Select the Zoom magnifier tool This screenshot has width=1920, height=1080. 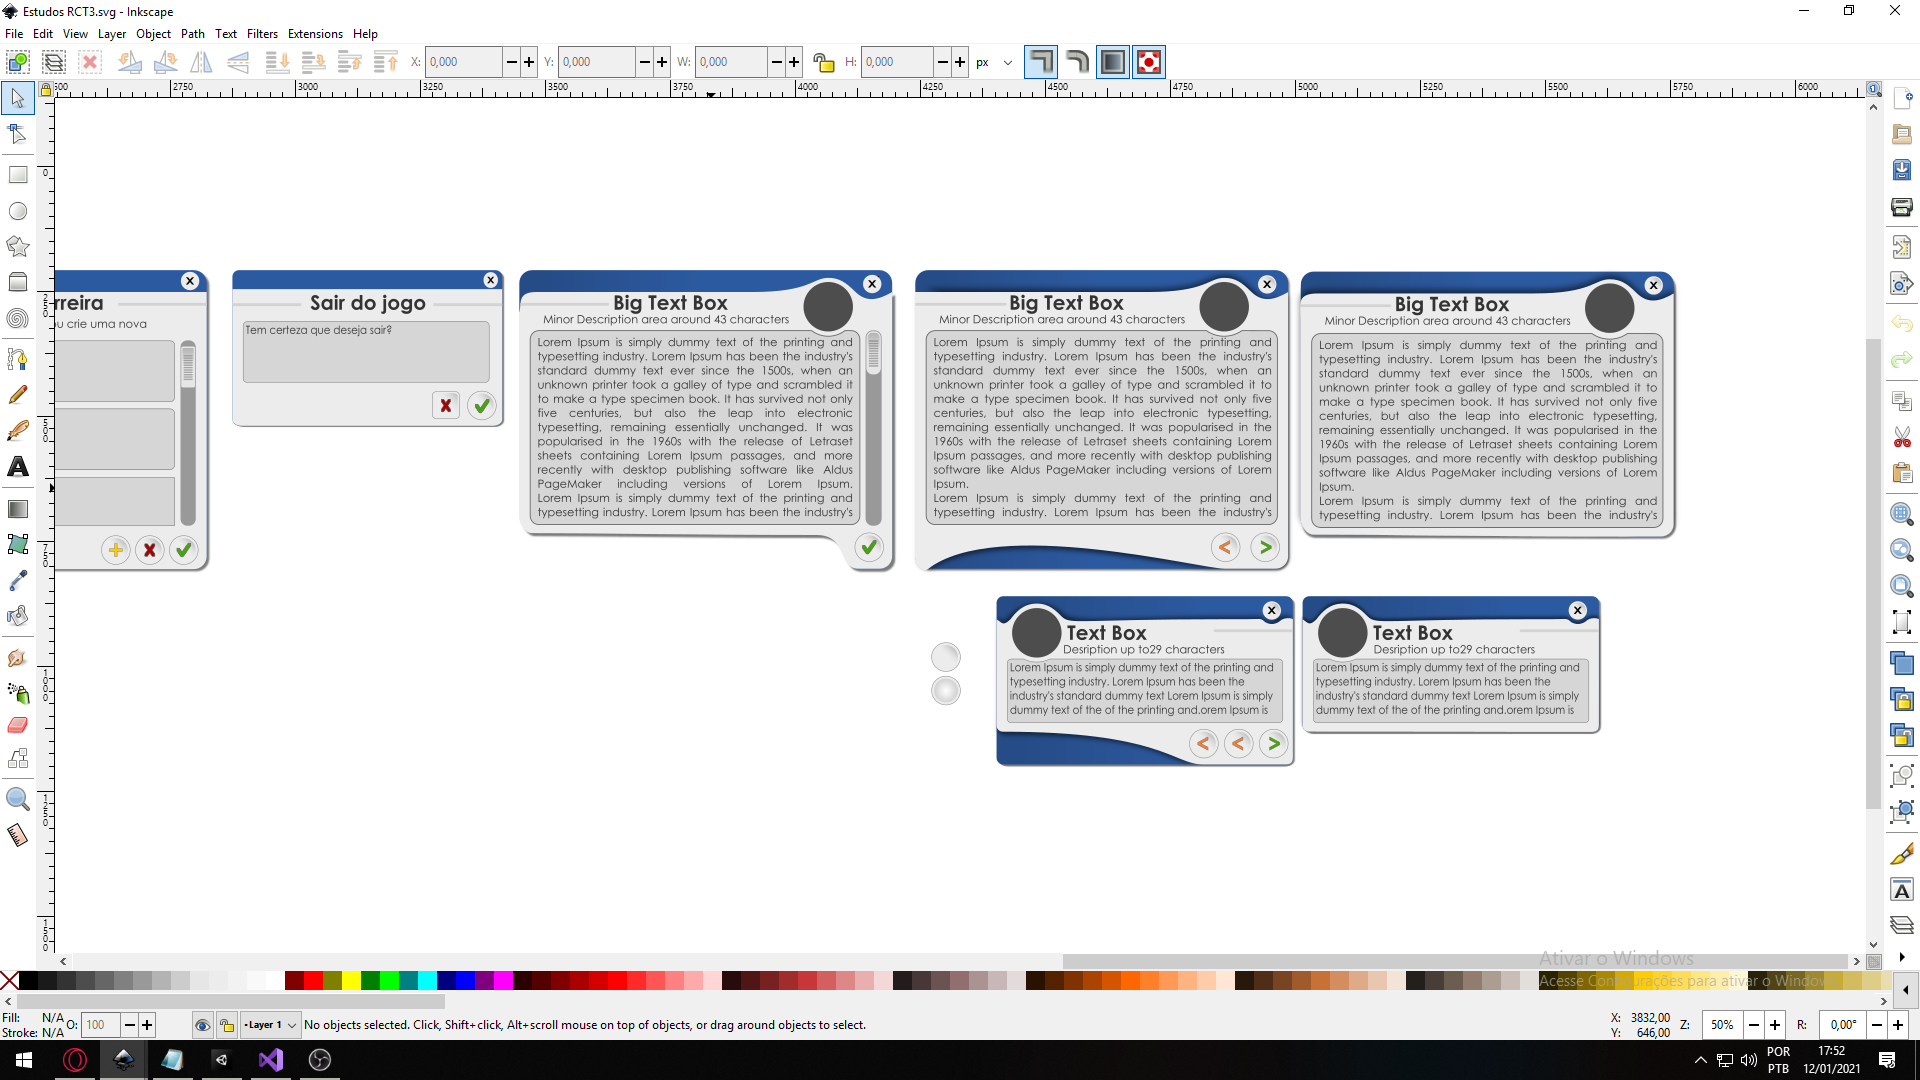[x=17, y=798]
